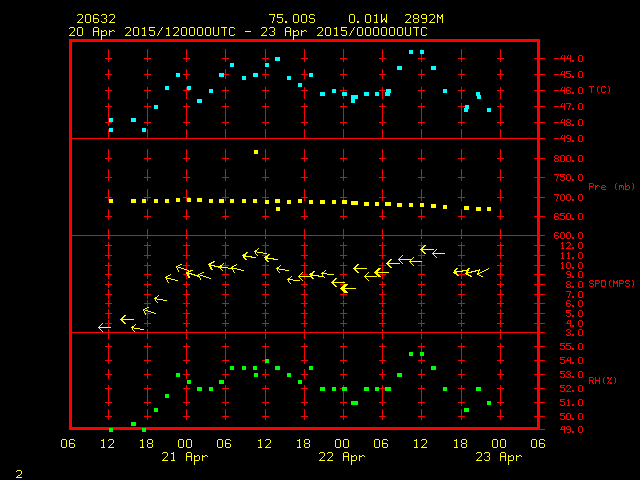Image resolution: width=640 pixels, height=480 pixels.
Task: Click the end date 23 Apr 2015/000000UTC
Action: click(x=344, y=32)
